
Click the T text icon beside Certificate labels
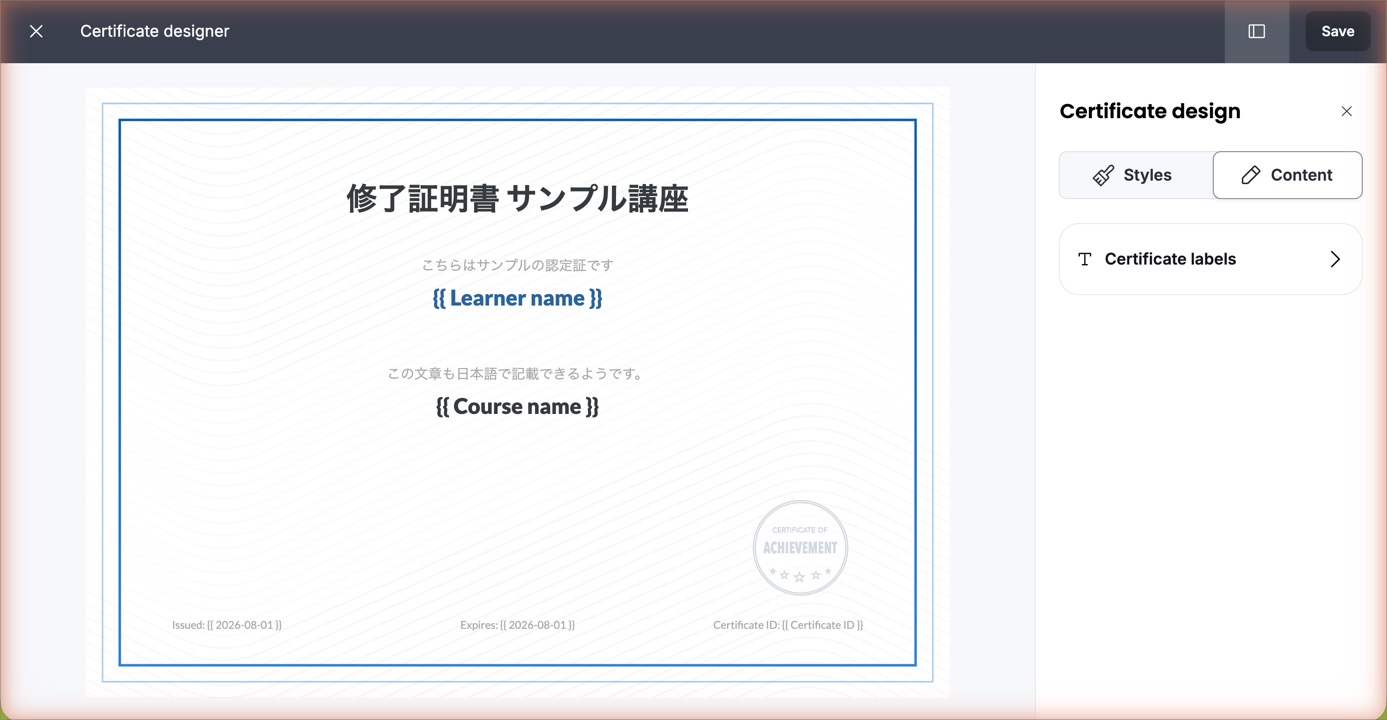pyautogui.click(x=1084, y=259)
